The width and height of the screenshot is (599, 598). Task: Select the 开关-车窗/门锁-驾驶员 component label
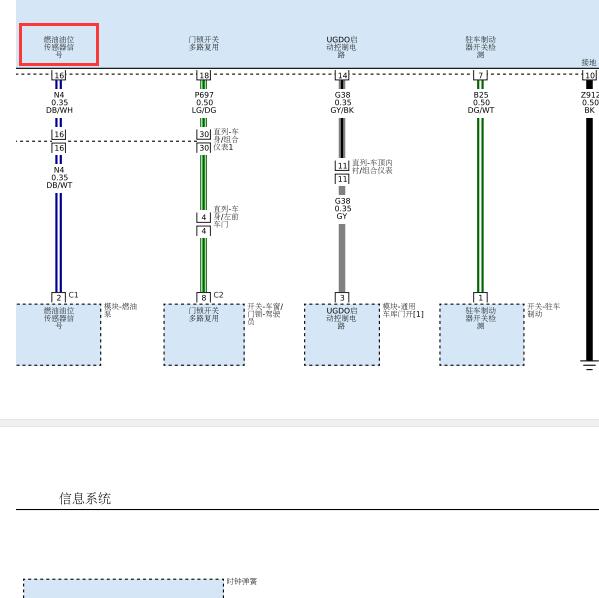click(265, 314)
